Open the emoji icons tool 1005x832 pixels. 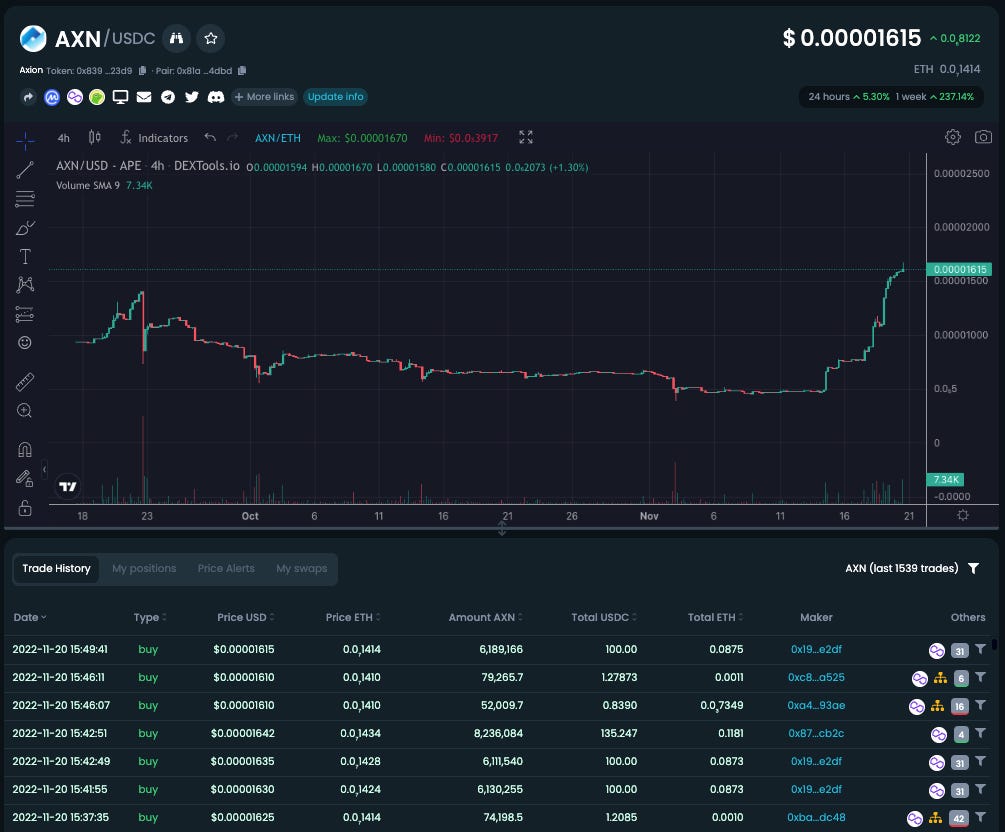point(25,343)
